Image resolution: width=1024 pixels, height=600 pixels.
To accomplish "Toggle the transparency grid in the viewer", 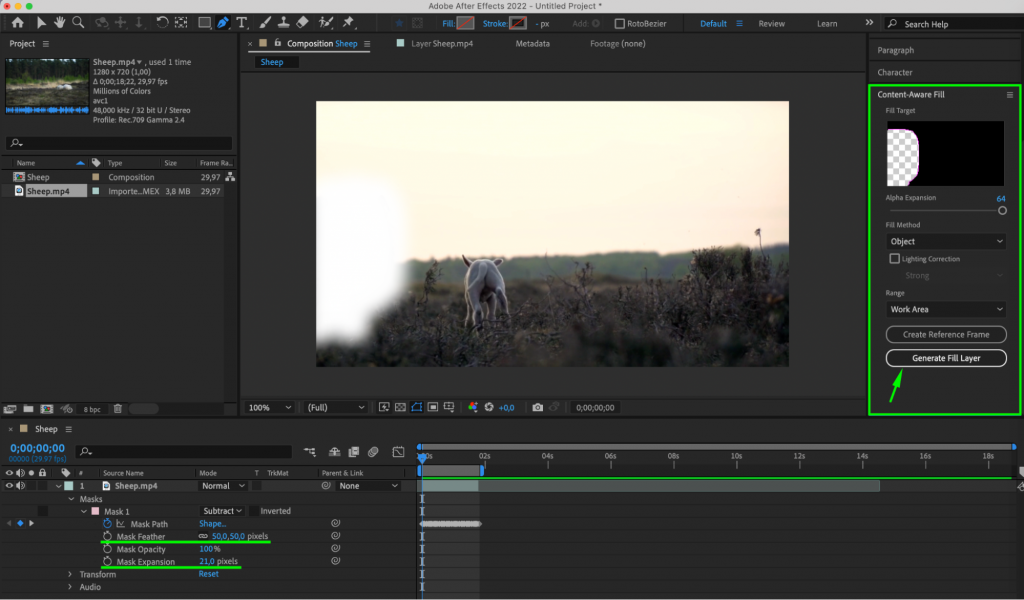I will [401, 407].
